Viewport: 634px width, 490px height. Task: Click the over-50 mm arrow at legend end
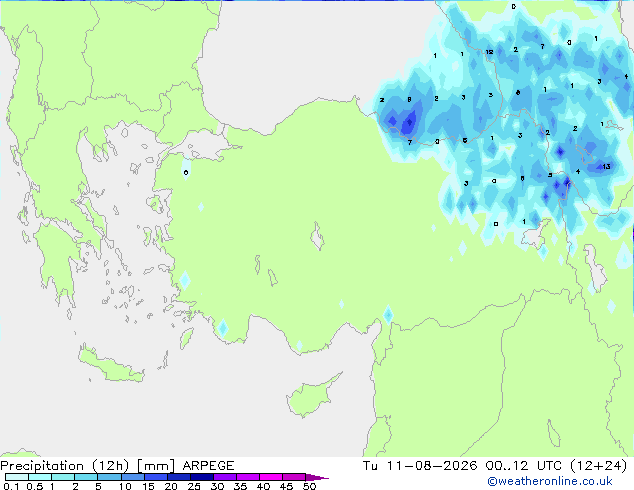point(317,477)
